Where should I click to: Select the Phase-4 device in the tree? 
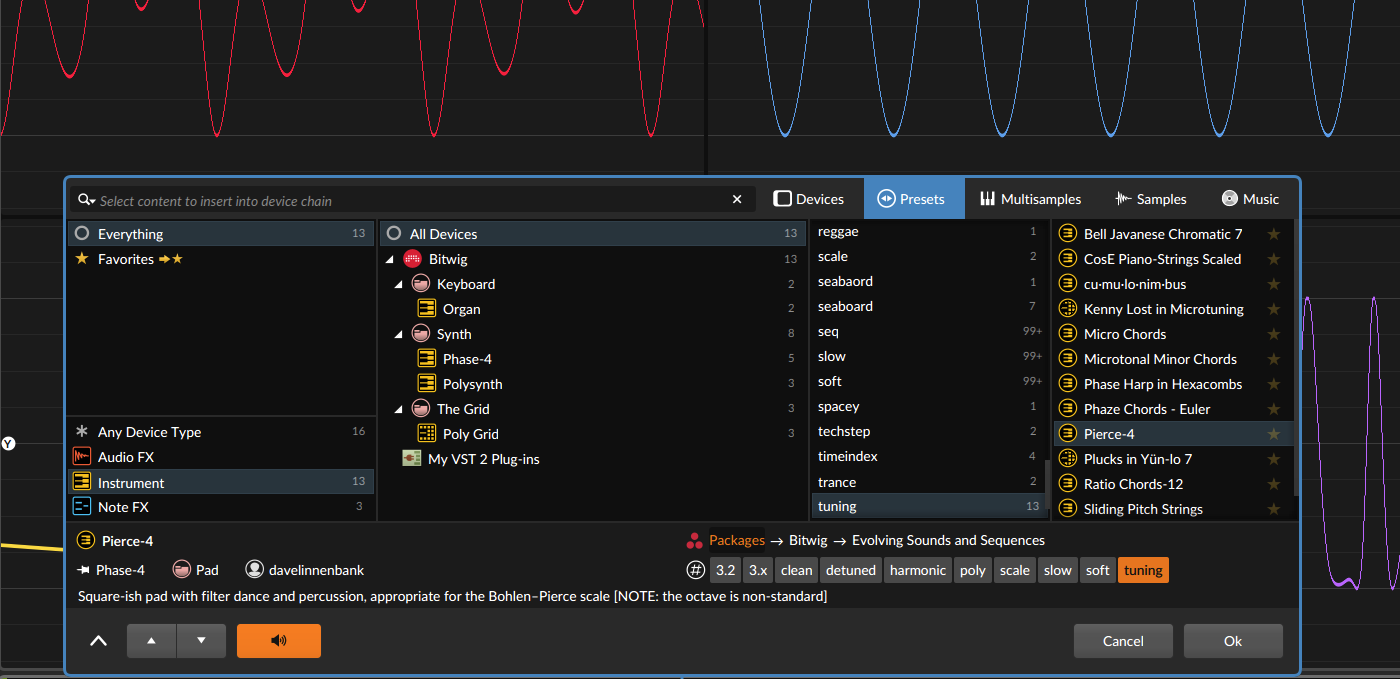pyautogui.click(x=593, y=359)
